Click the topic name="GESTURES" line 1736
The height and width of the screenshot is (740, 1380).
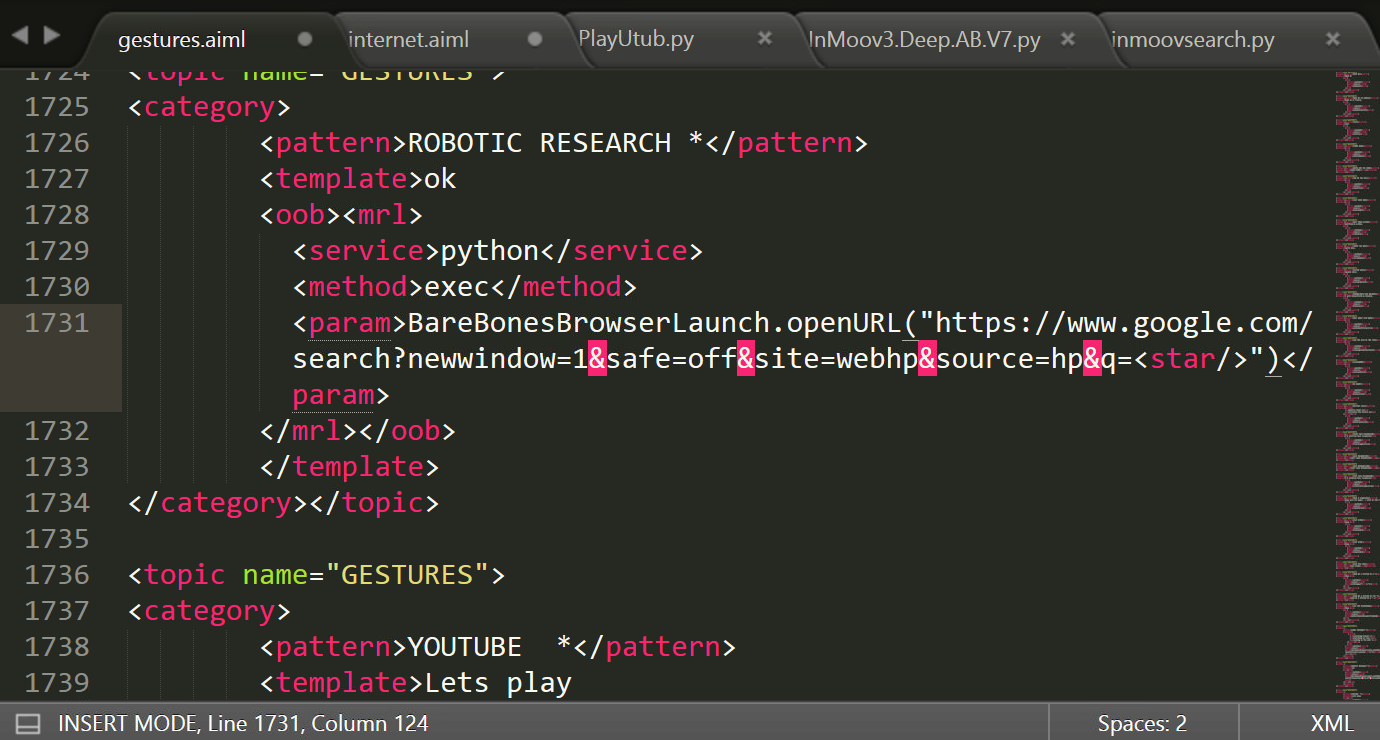pos(317,575)
